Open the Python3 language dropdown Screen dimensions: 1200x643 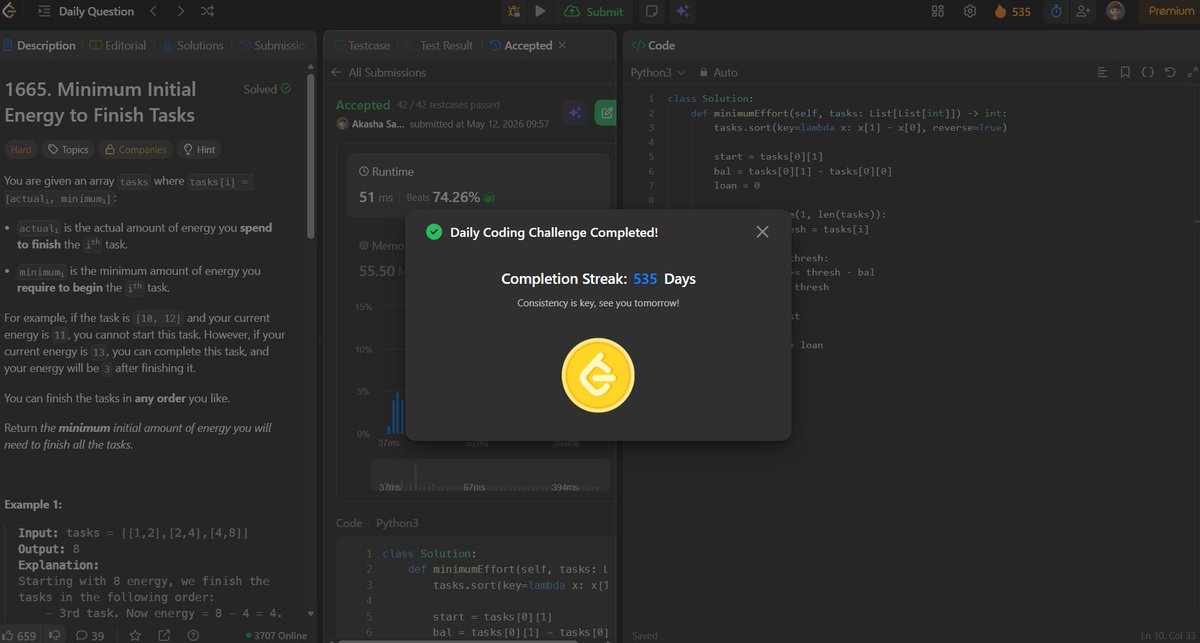tap(658, 72)
